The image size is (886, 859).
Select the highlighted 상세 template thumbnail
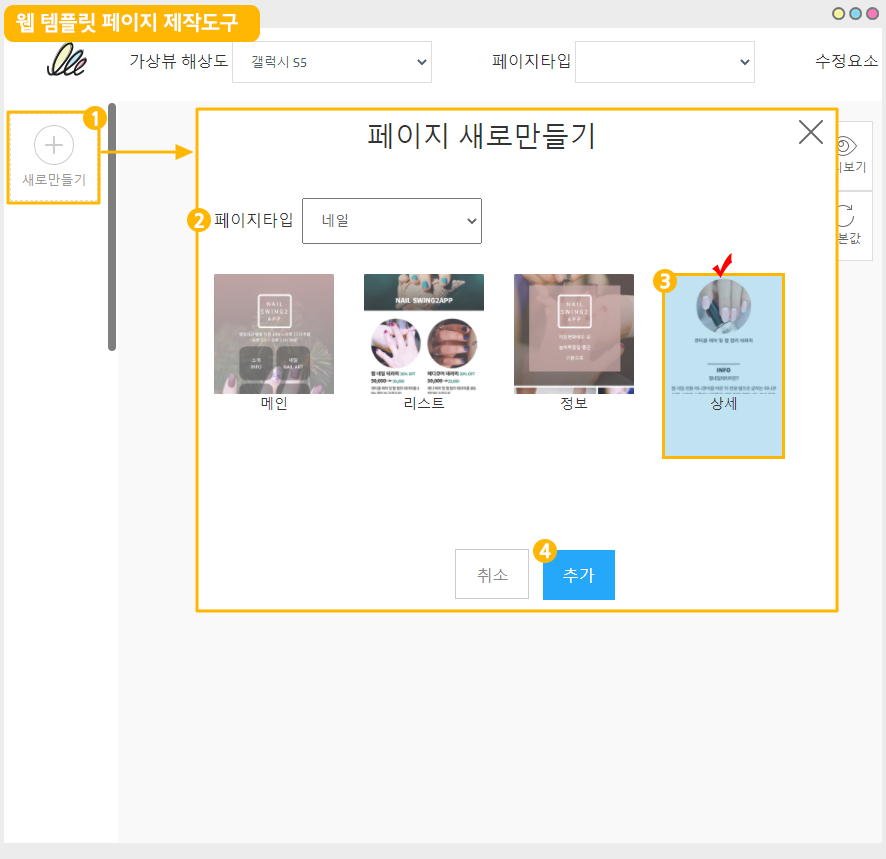723,365
